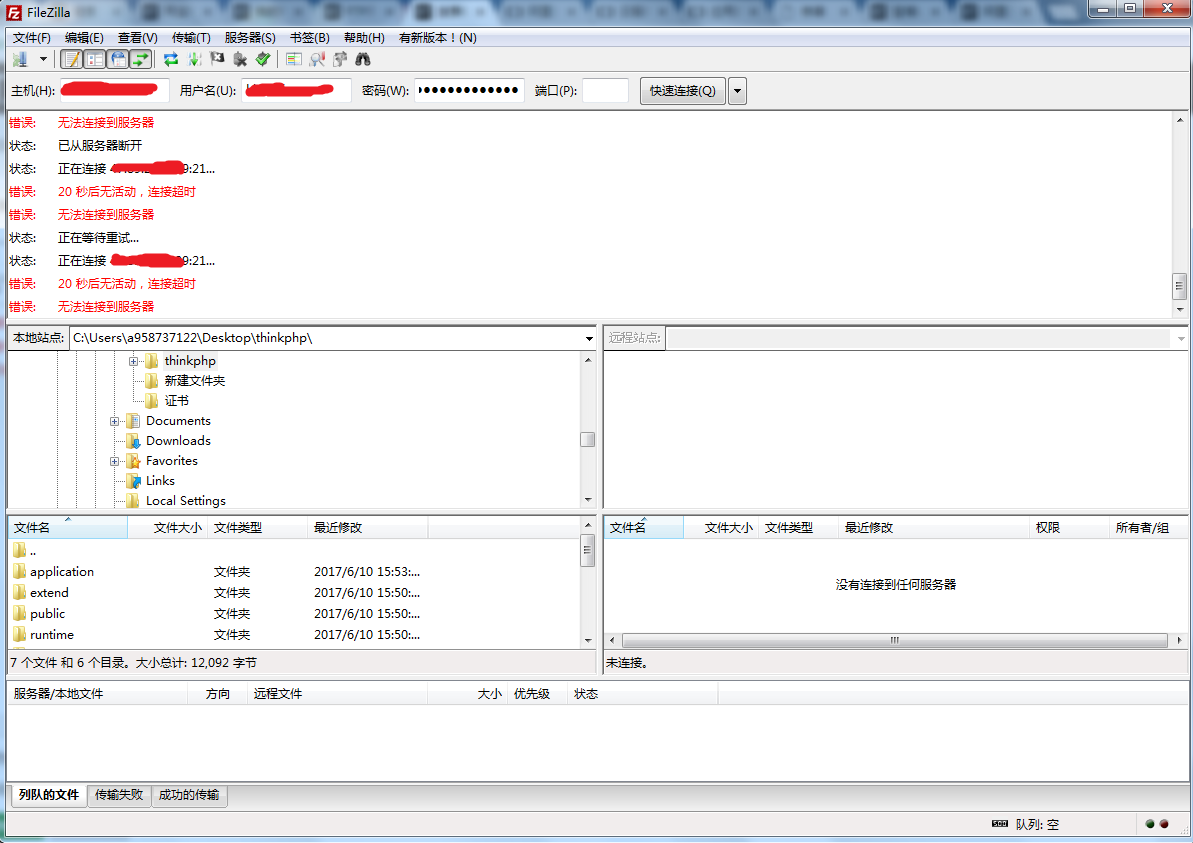The height and width of the screenshot is (843, 1193).
Task: Select the Downloads folder in the tree
Action: point(178,441)
